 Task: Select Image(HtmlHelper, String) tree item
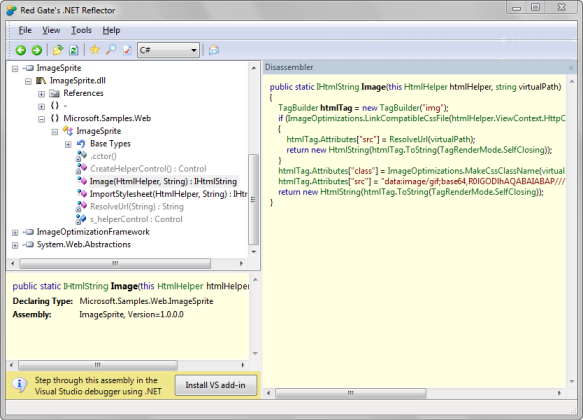pyautogui.click(x=163, y=181)
